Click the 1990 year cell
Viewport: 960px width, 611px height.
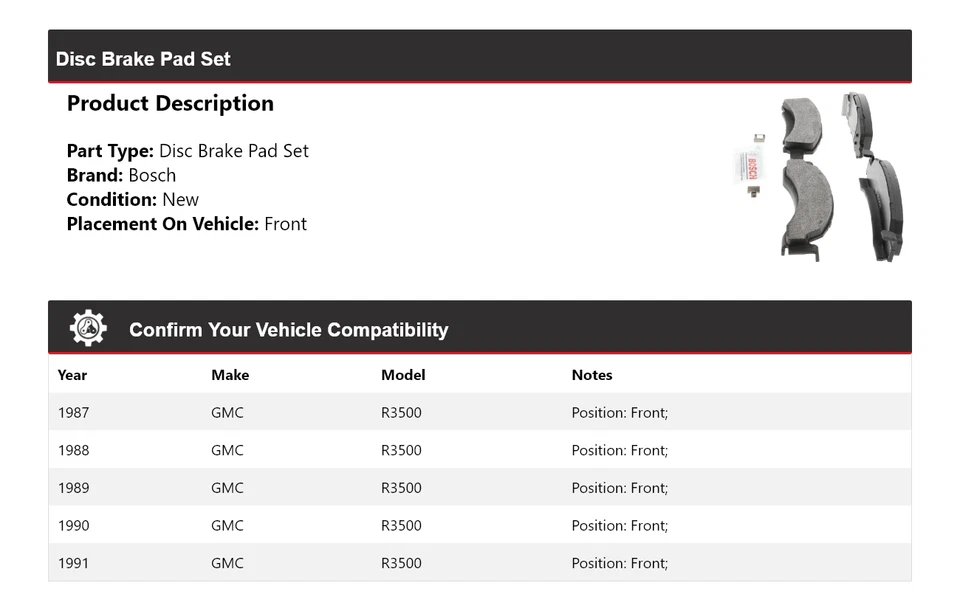73,525
